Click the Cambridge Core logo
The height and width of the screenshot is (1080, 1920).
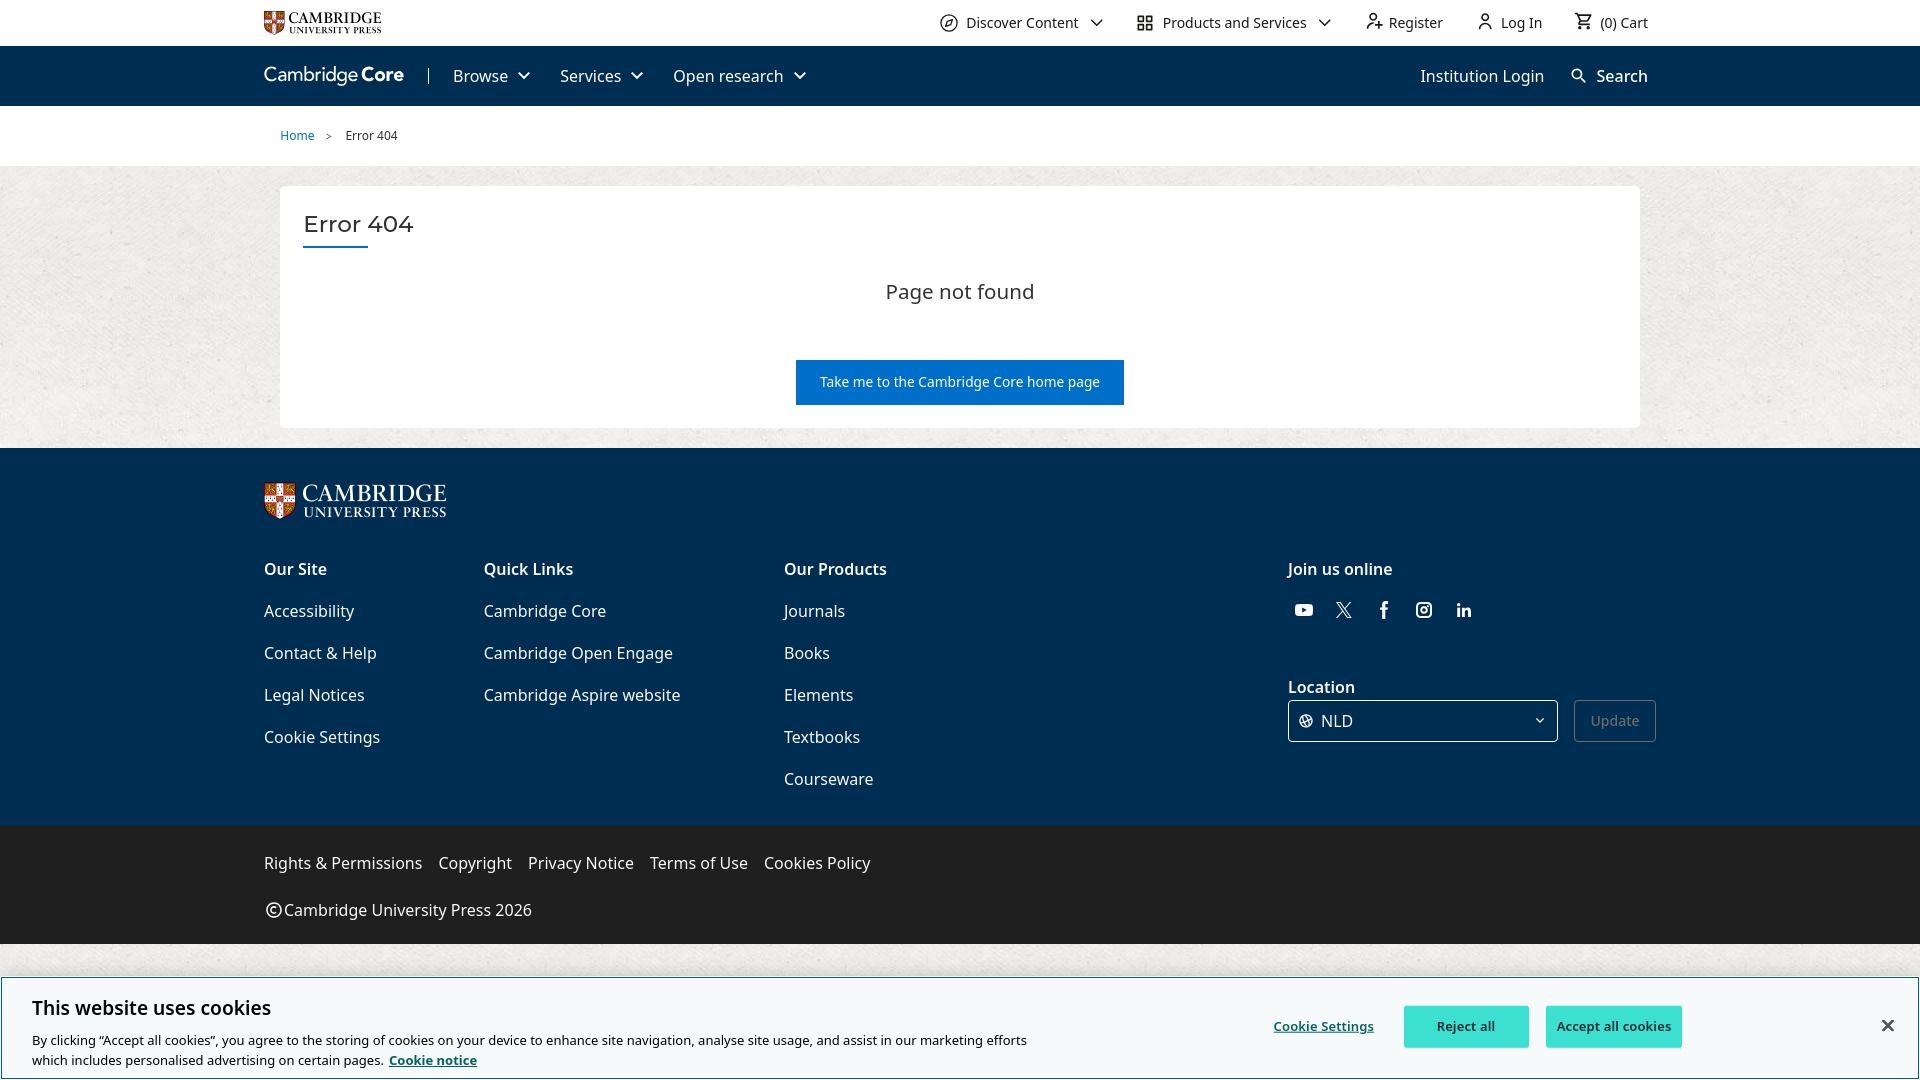pyautogui.click(x=334, y=76)
